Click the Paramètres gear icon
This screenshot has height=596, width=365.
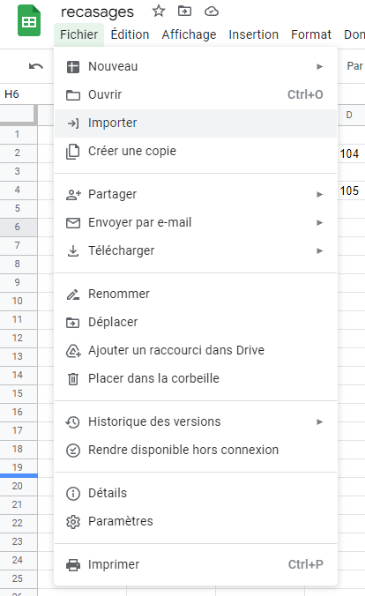tap(73, 522)
